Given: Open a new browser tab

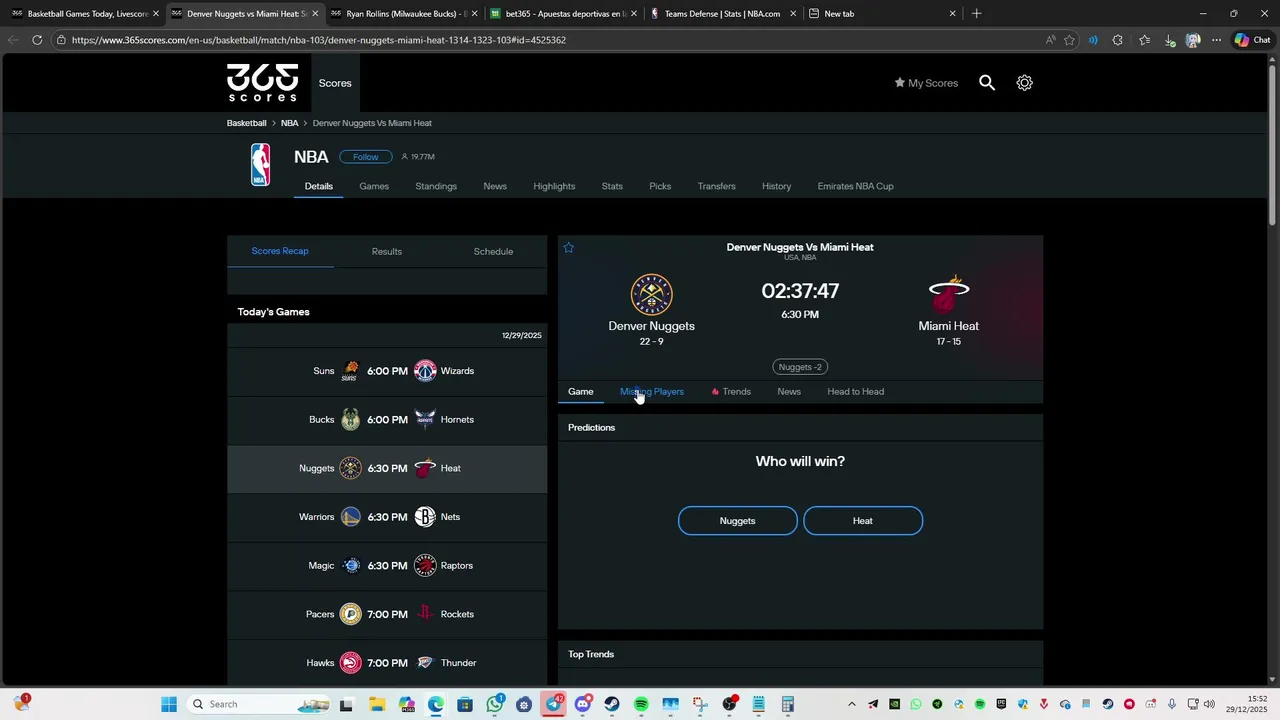Looking at the screenshot, I should 976,13.
